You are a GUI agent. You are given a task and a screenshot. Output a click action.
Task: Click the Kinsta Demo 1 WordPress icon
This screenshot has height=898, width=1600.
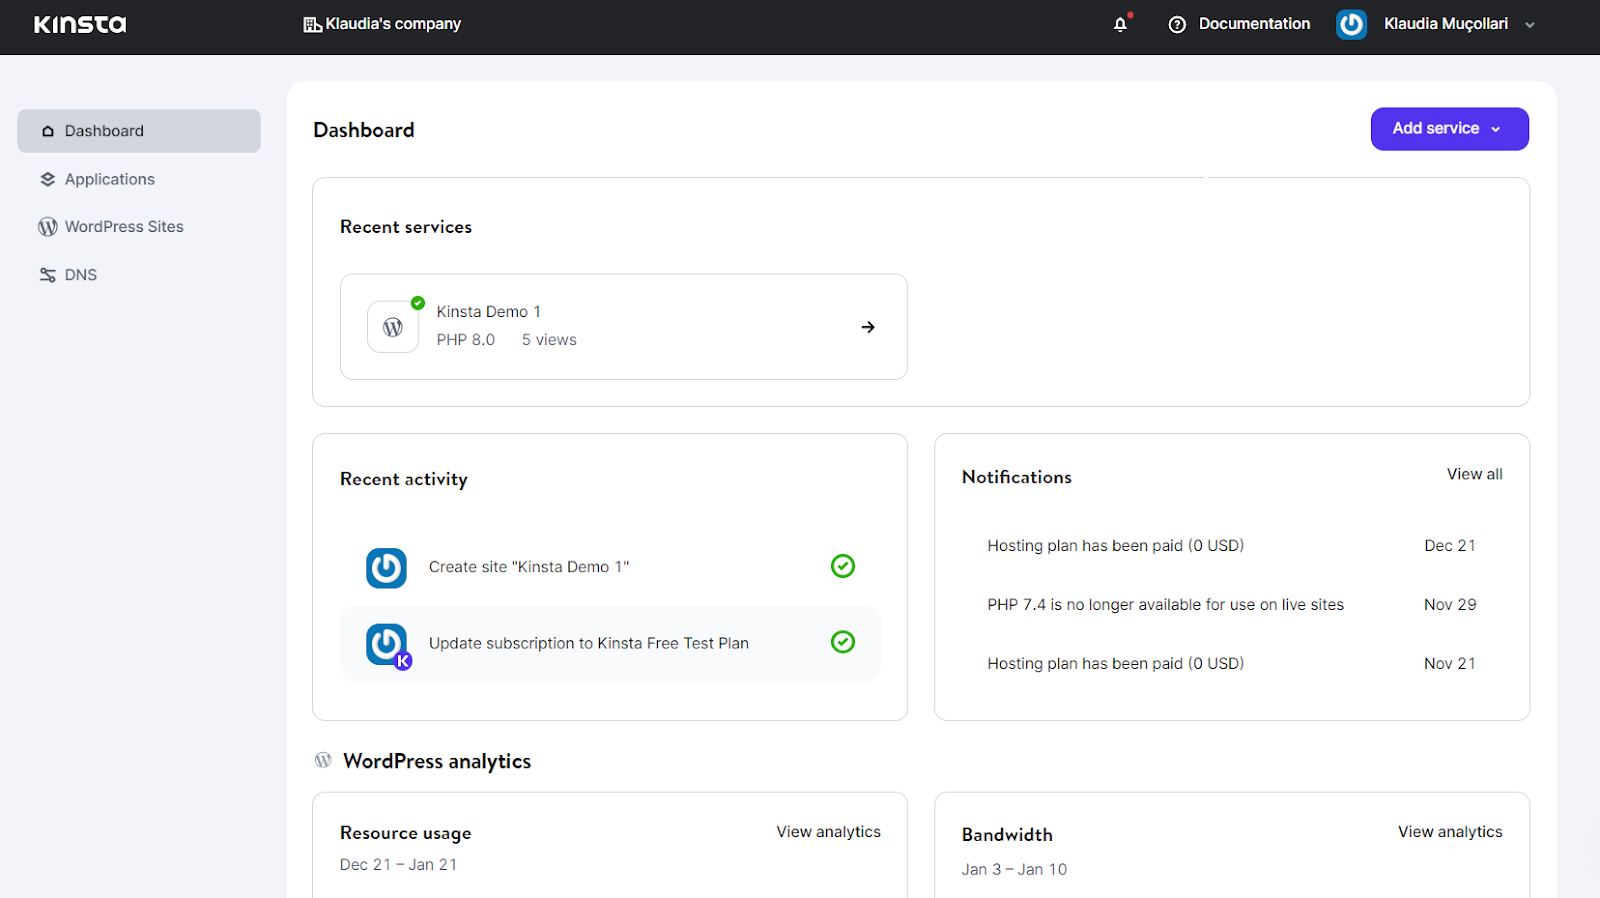tap(393, 327)
